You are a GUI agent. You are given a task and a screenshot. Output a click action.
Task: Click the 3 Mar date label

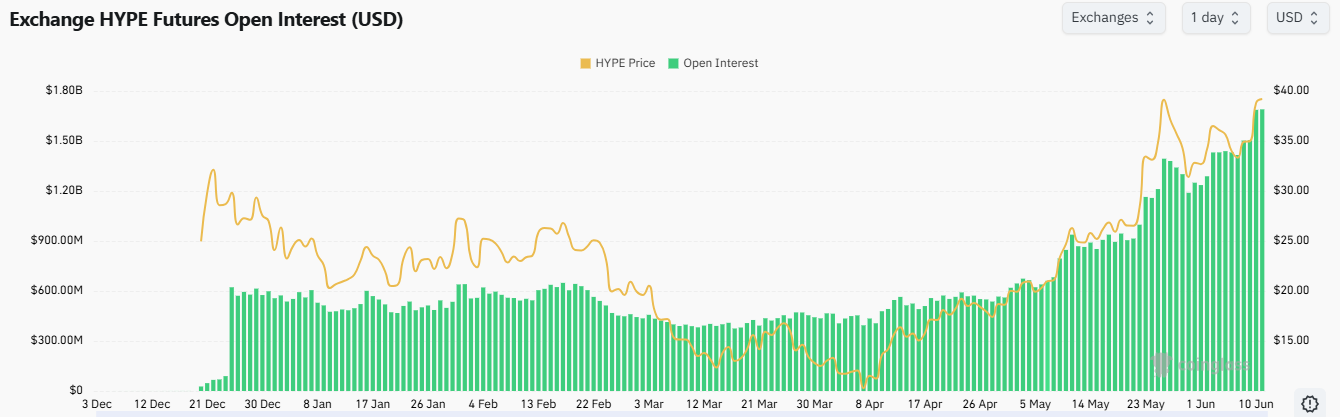tap(648, 404)
